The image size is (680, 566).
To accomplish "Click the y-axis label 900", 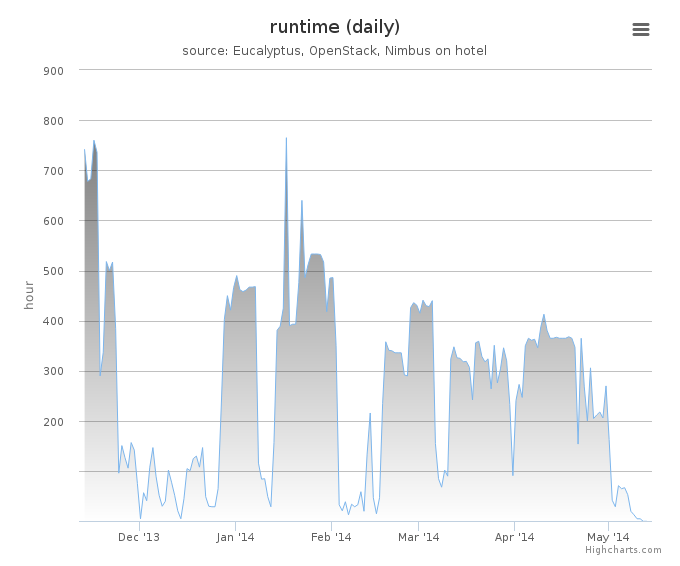I will click(53, 71).
